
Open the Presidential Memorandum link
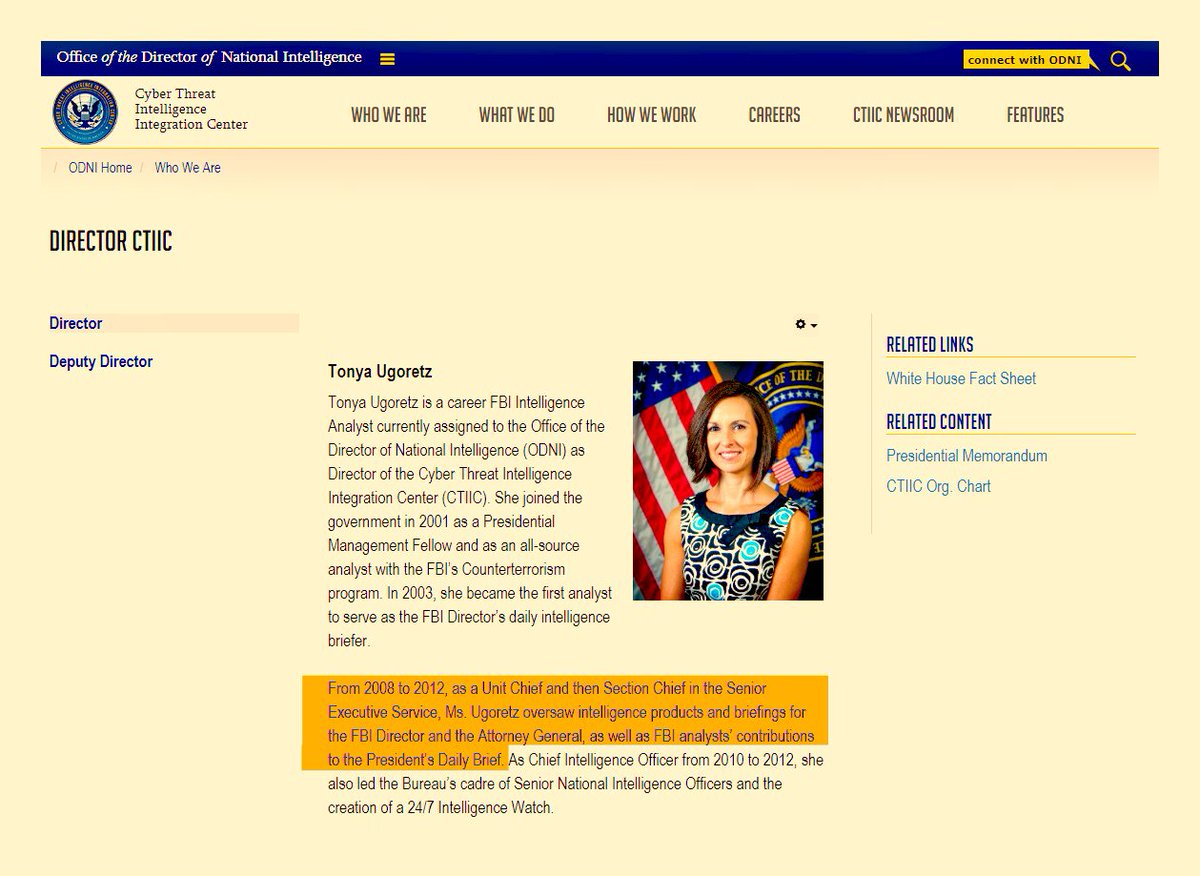tap(967, 455)
